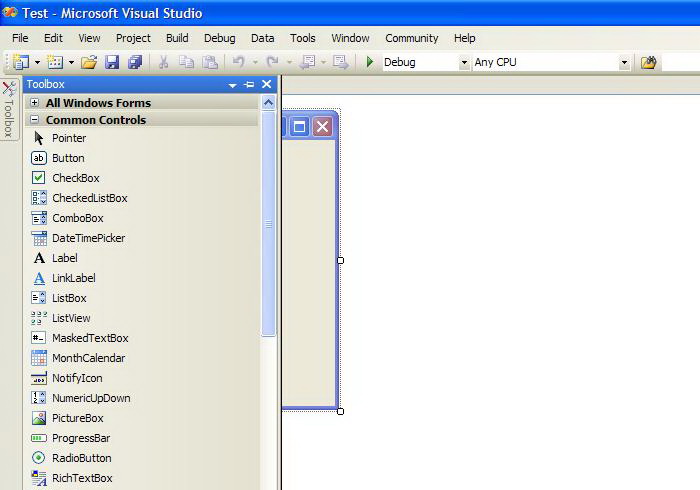Open the Community menu

[412, 38]
